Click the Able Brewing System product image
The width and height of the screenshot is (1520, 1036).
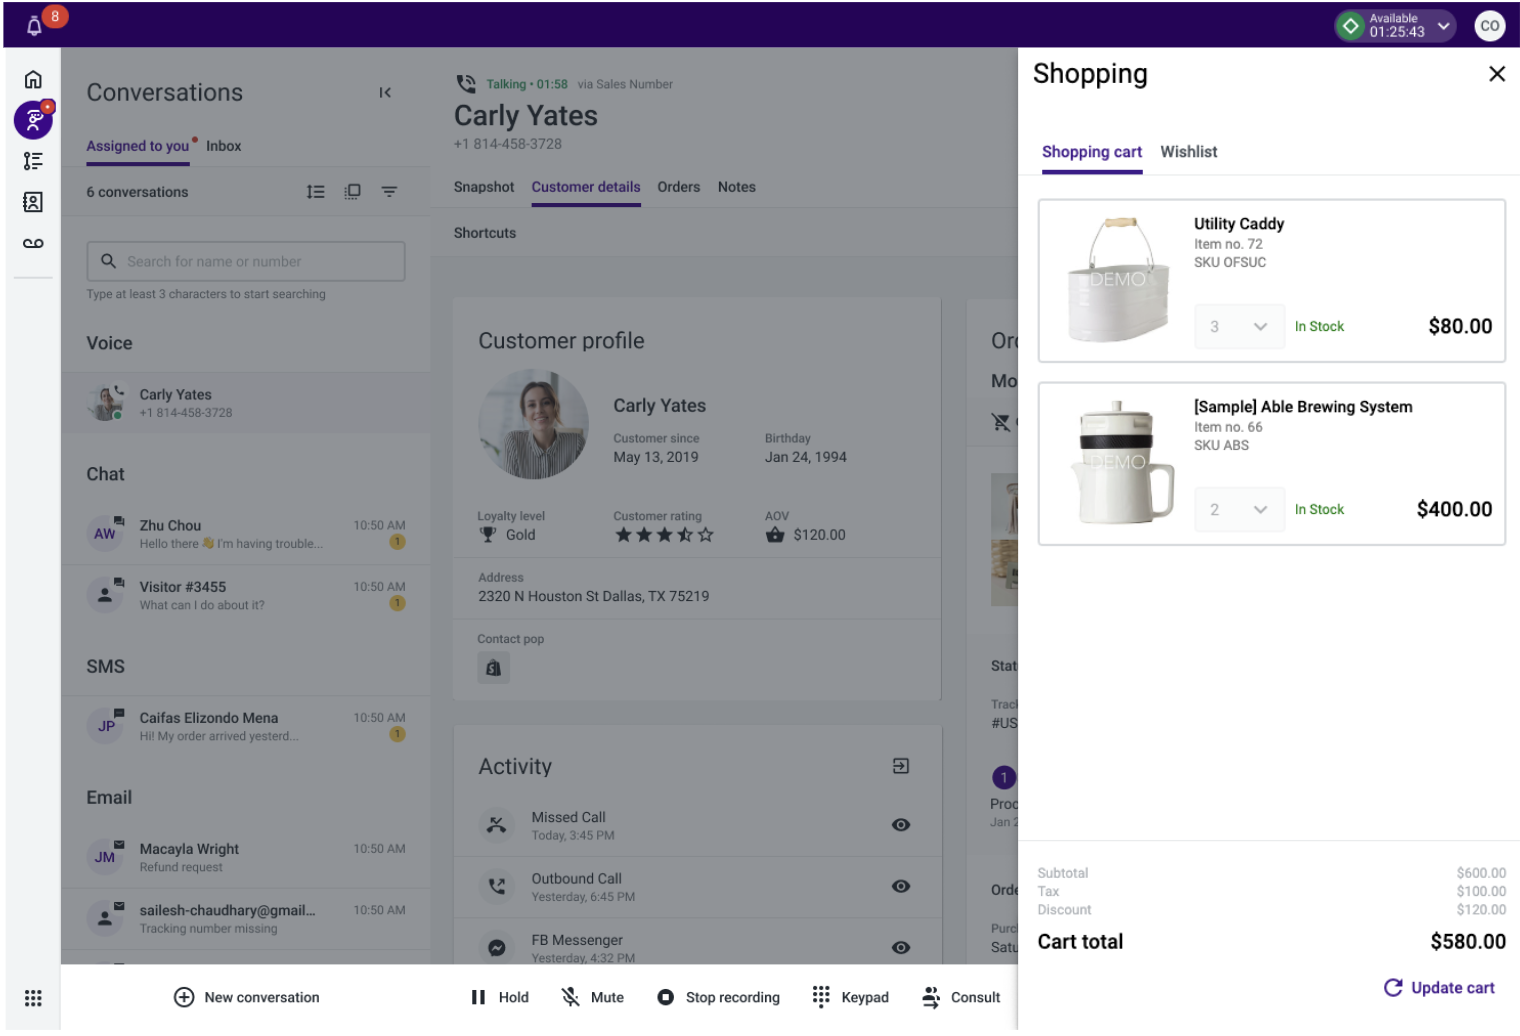click(x=1121, y=463)
